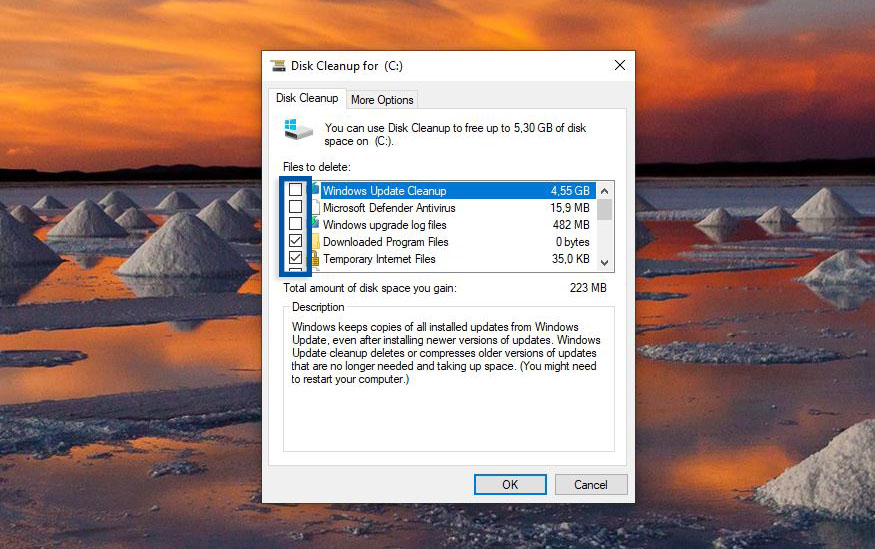
Task: Click the file list scrollbar thumb
Action: 604,210
